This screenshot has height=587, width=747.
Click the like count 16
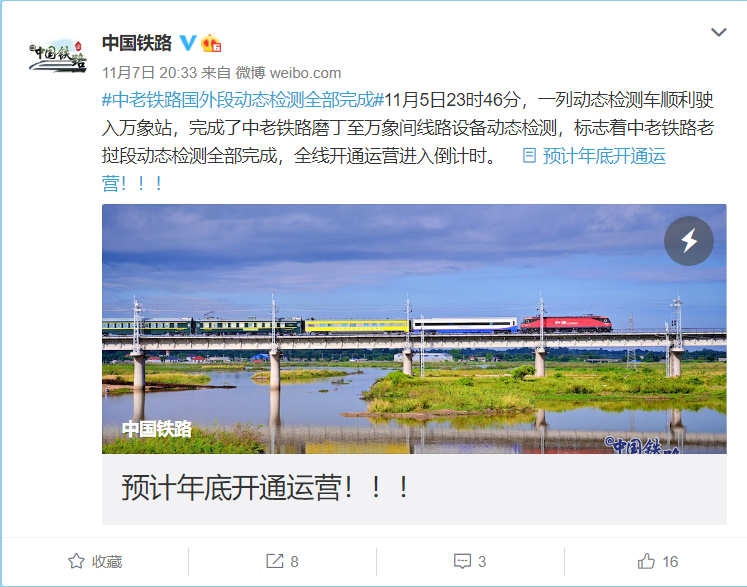(x=670, y=562)
